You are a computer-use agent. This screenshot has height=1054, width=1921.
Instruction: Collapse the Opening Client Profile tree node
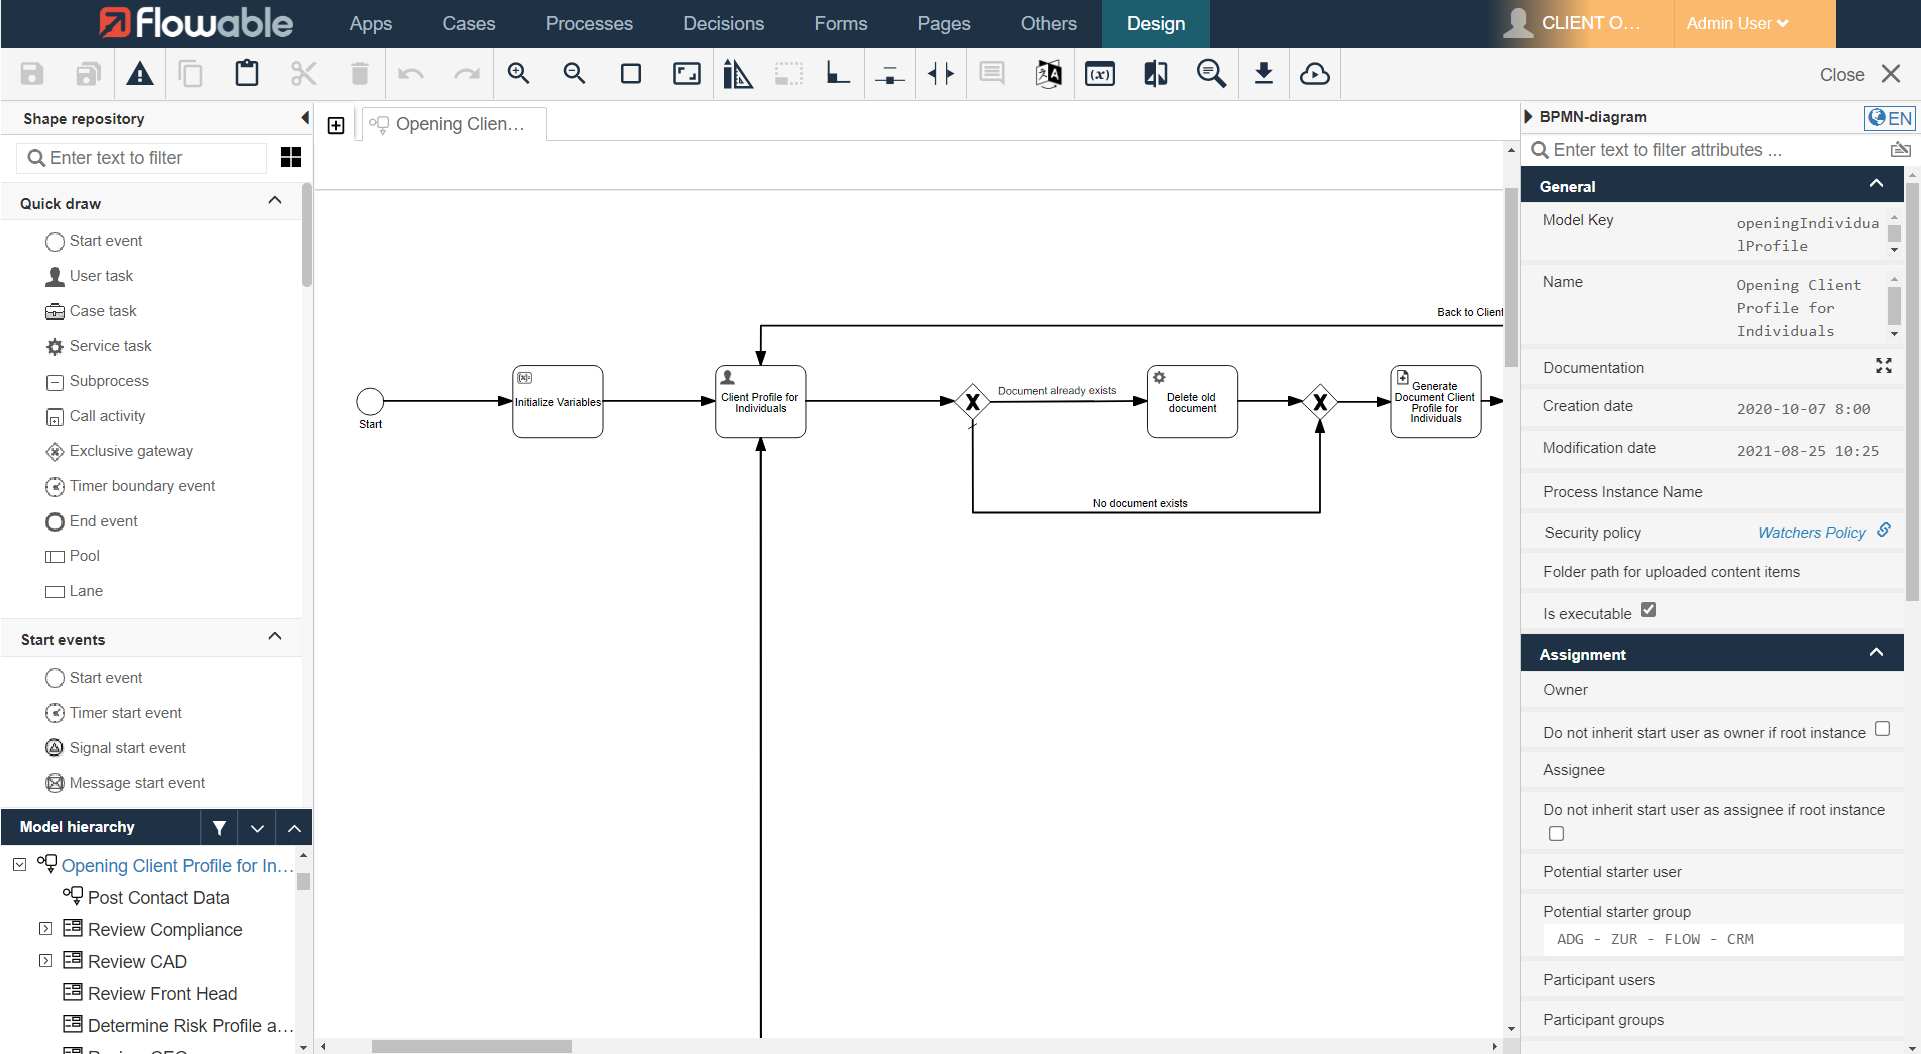19,864
